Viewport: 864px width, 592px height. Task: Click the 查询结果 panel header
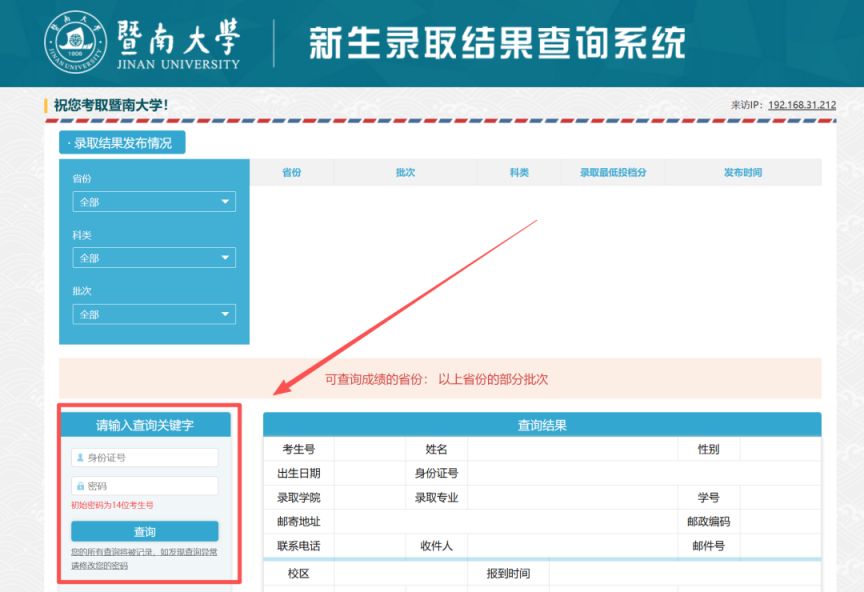coord(542,425)
